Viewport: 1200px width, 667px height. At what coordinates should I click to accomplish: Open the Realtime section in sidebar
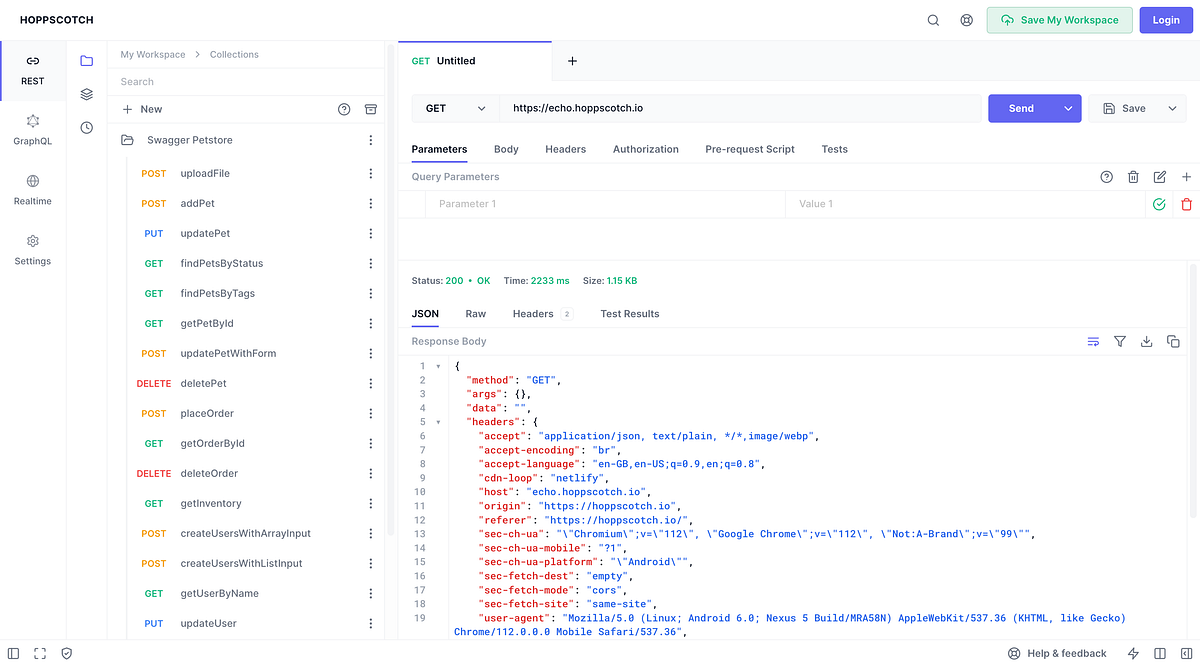pos(32,190)
